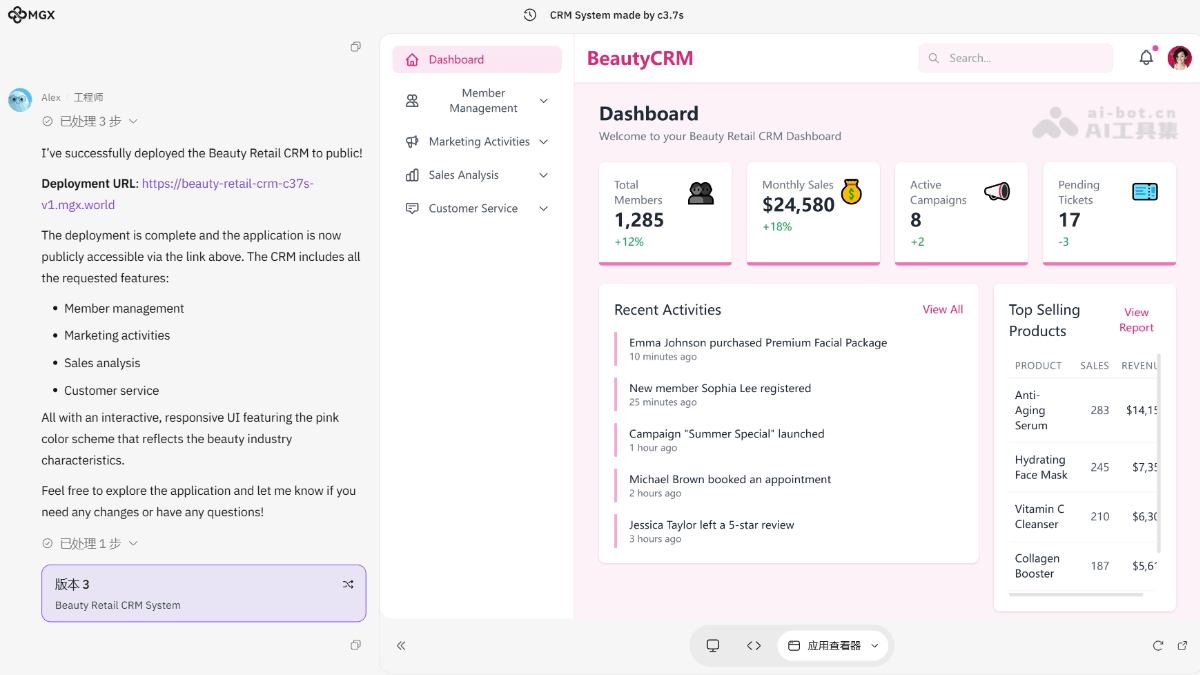Image resolution: width=1200 pixels, height=675 pixels.
Task: Click View All in Recent Activities
Action: pos(942,310)
